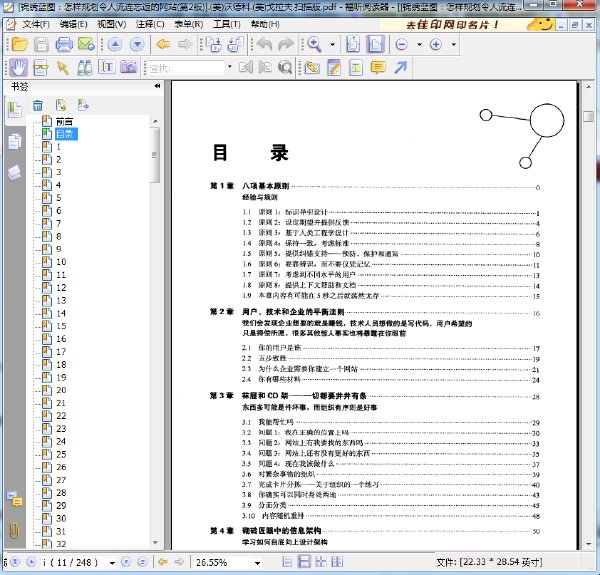Screen dimensions: 600x575
Task: Open the 工具(T) menu
Action: 227,24
